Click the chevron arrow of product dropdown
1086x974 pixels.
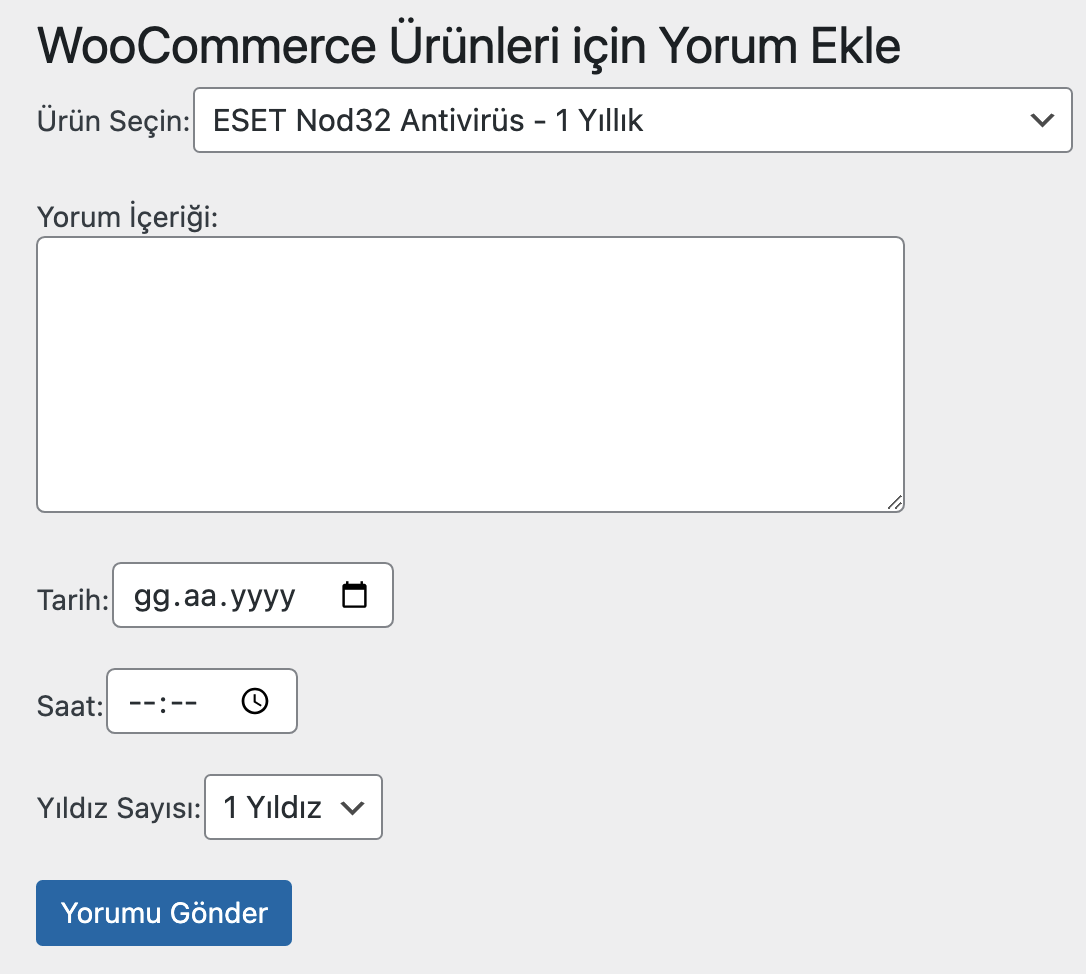tap(1042, 121)
